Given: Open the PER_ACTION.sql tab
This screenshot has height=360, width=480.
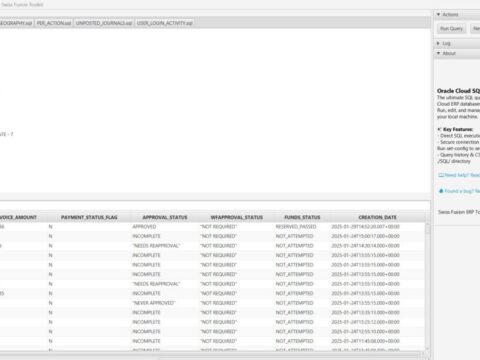Looking at the screenshot, I should coord(54,23).
